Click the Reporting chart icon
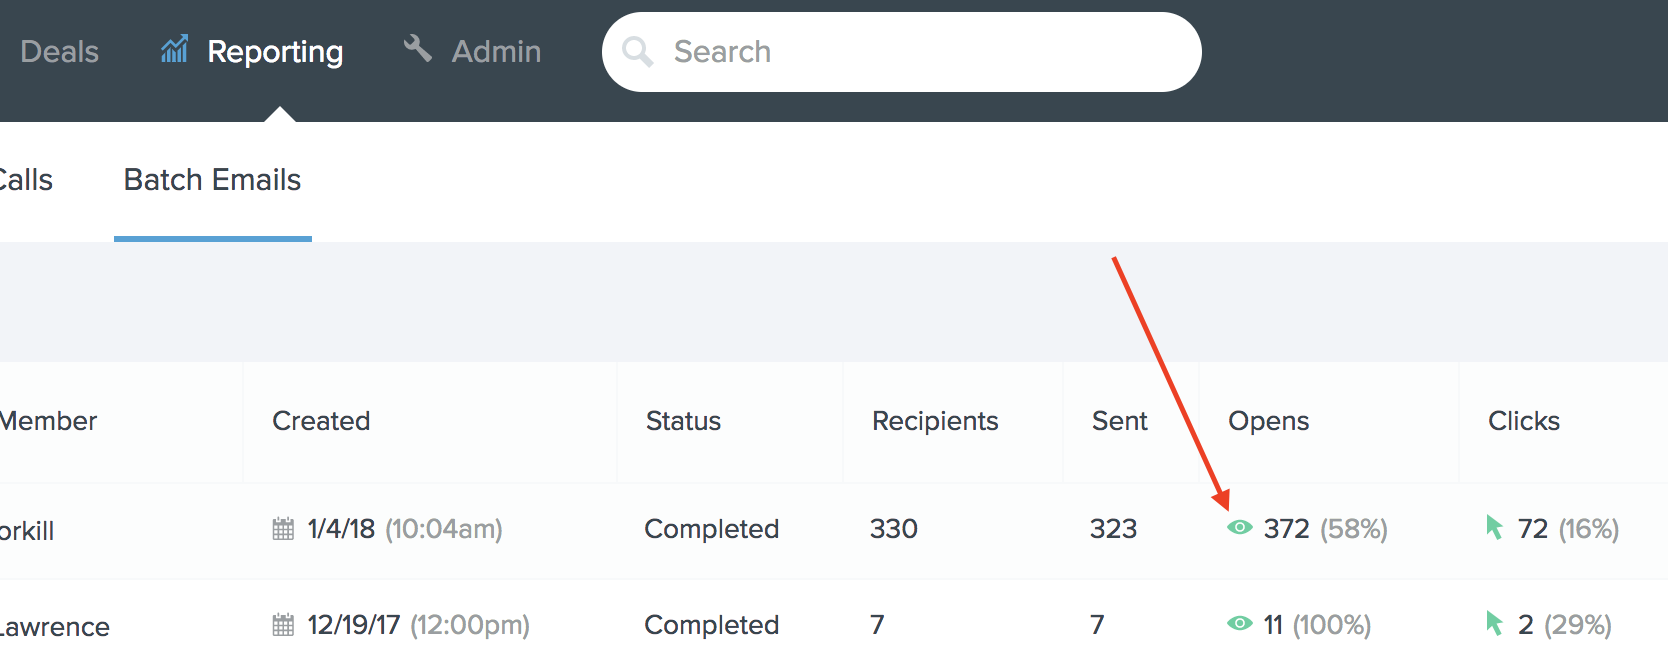The width and height of the screenshot is (1668, 656). pyautogui.click(x=174, y=48)
